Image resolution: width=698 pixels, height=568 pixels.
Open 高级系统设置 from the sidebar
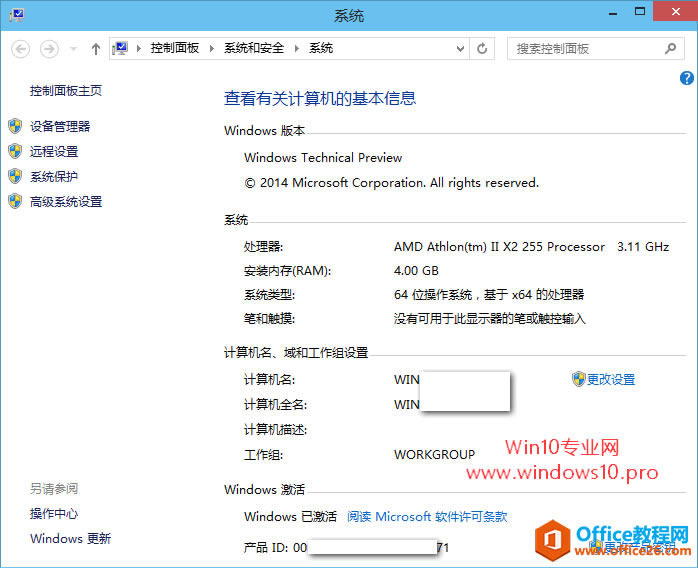click(66, 202)
